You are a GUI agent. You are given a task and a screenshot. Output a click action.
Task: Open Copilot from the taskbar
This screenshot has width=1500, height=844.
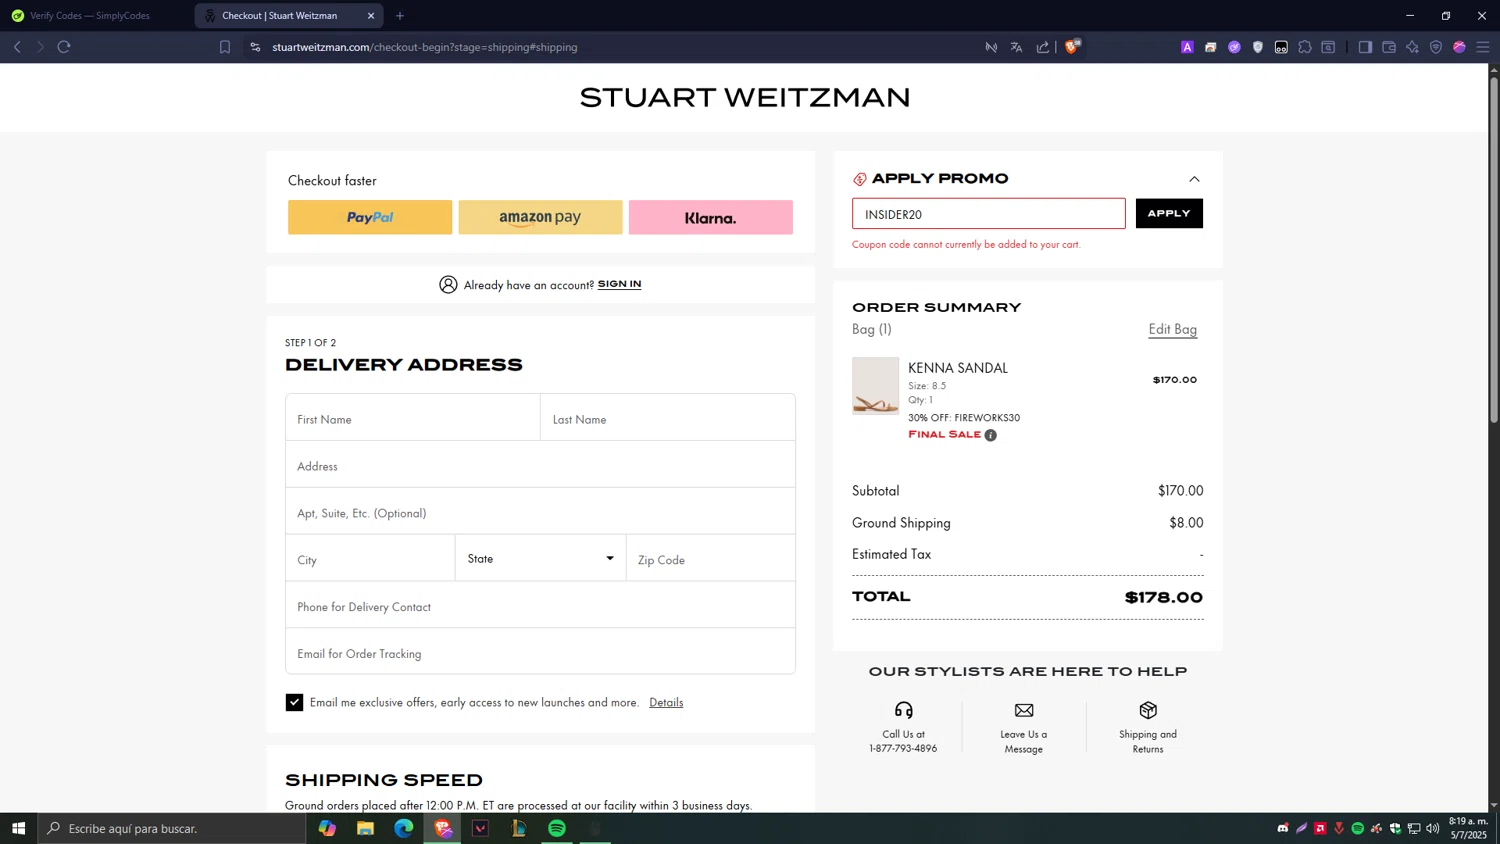tap(327, 828)
